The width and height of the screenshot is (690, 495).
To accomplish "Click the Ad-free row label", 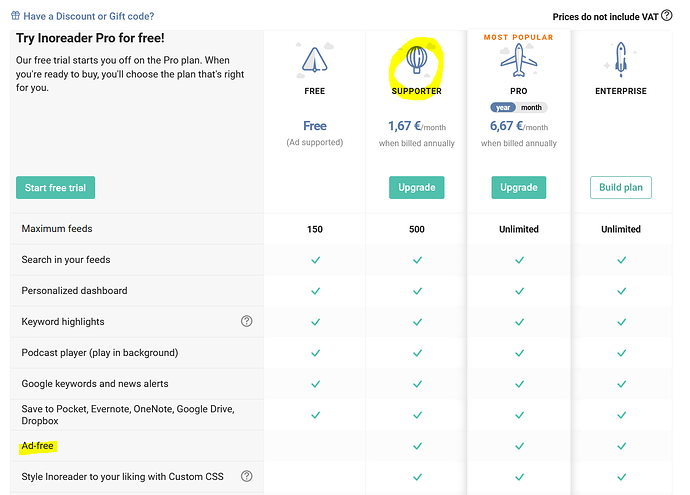I will tap(38, 445).
